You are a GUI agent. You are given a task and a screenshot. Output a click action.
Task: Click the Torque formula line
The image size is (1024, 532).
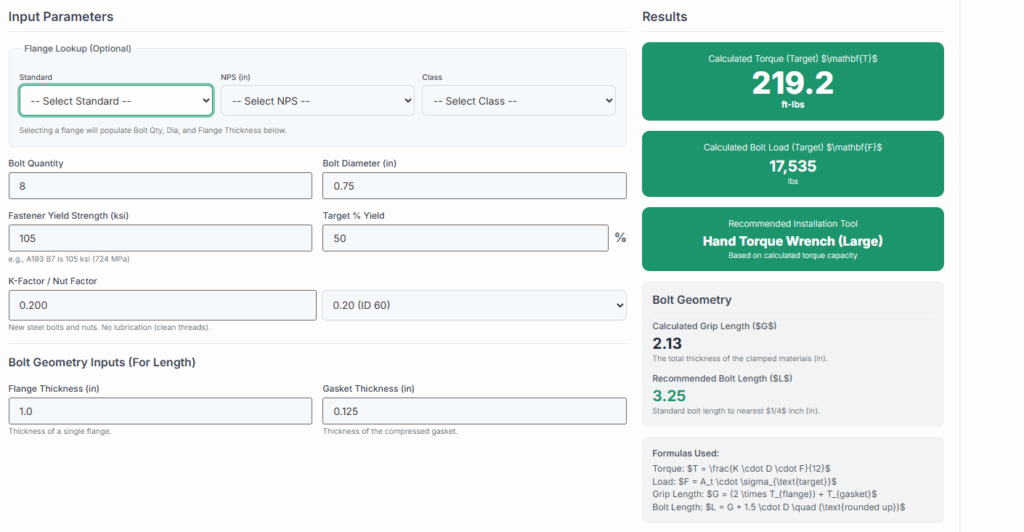pos(741,469)
